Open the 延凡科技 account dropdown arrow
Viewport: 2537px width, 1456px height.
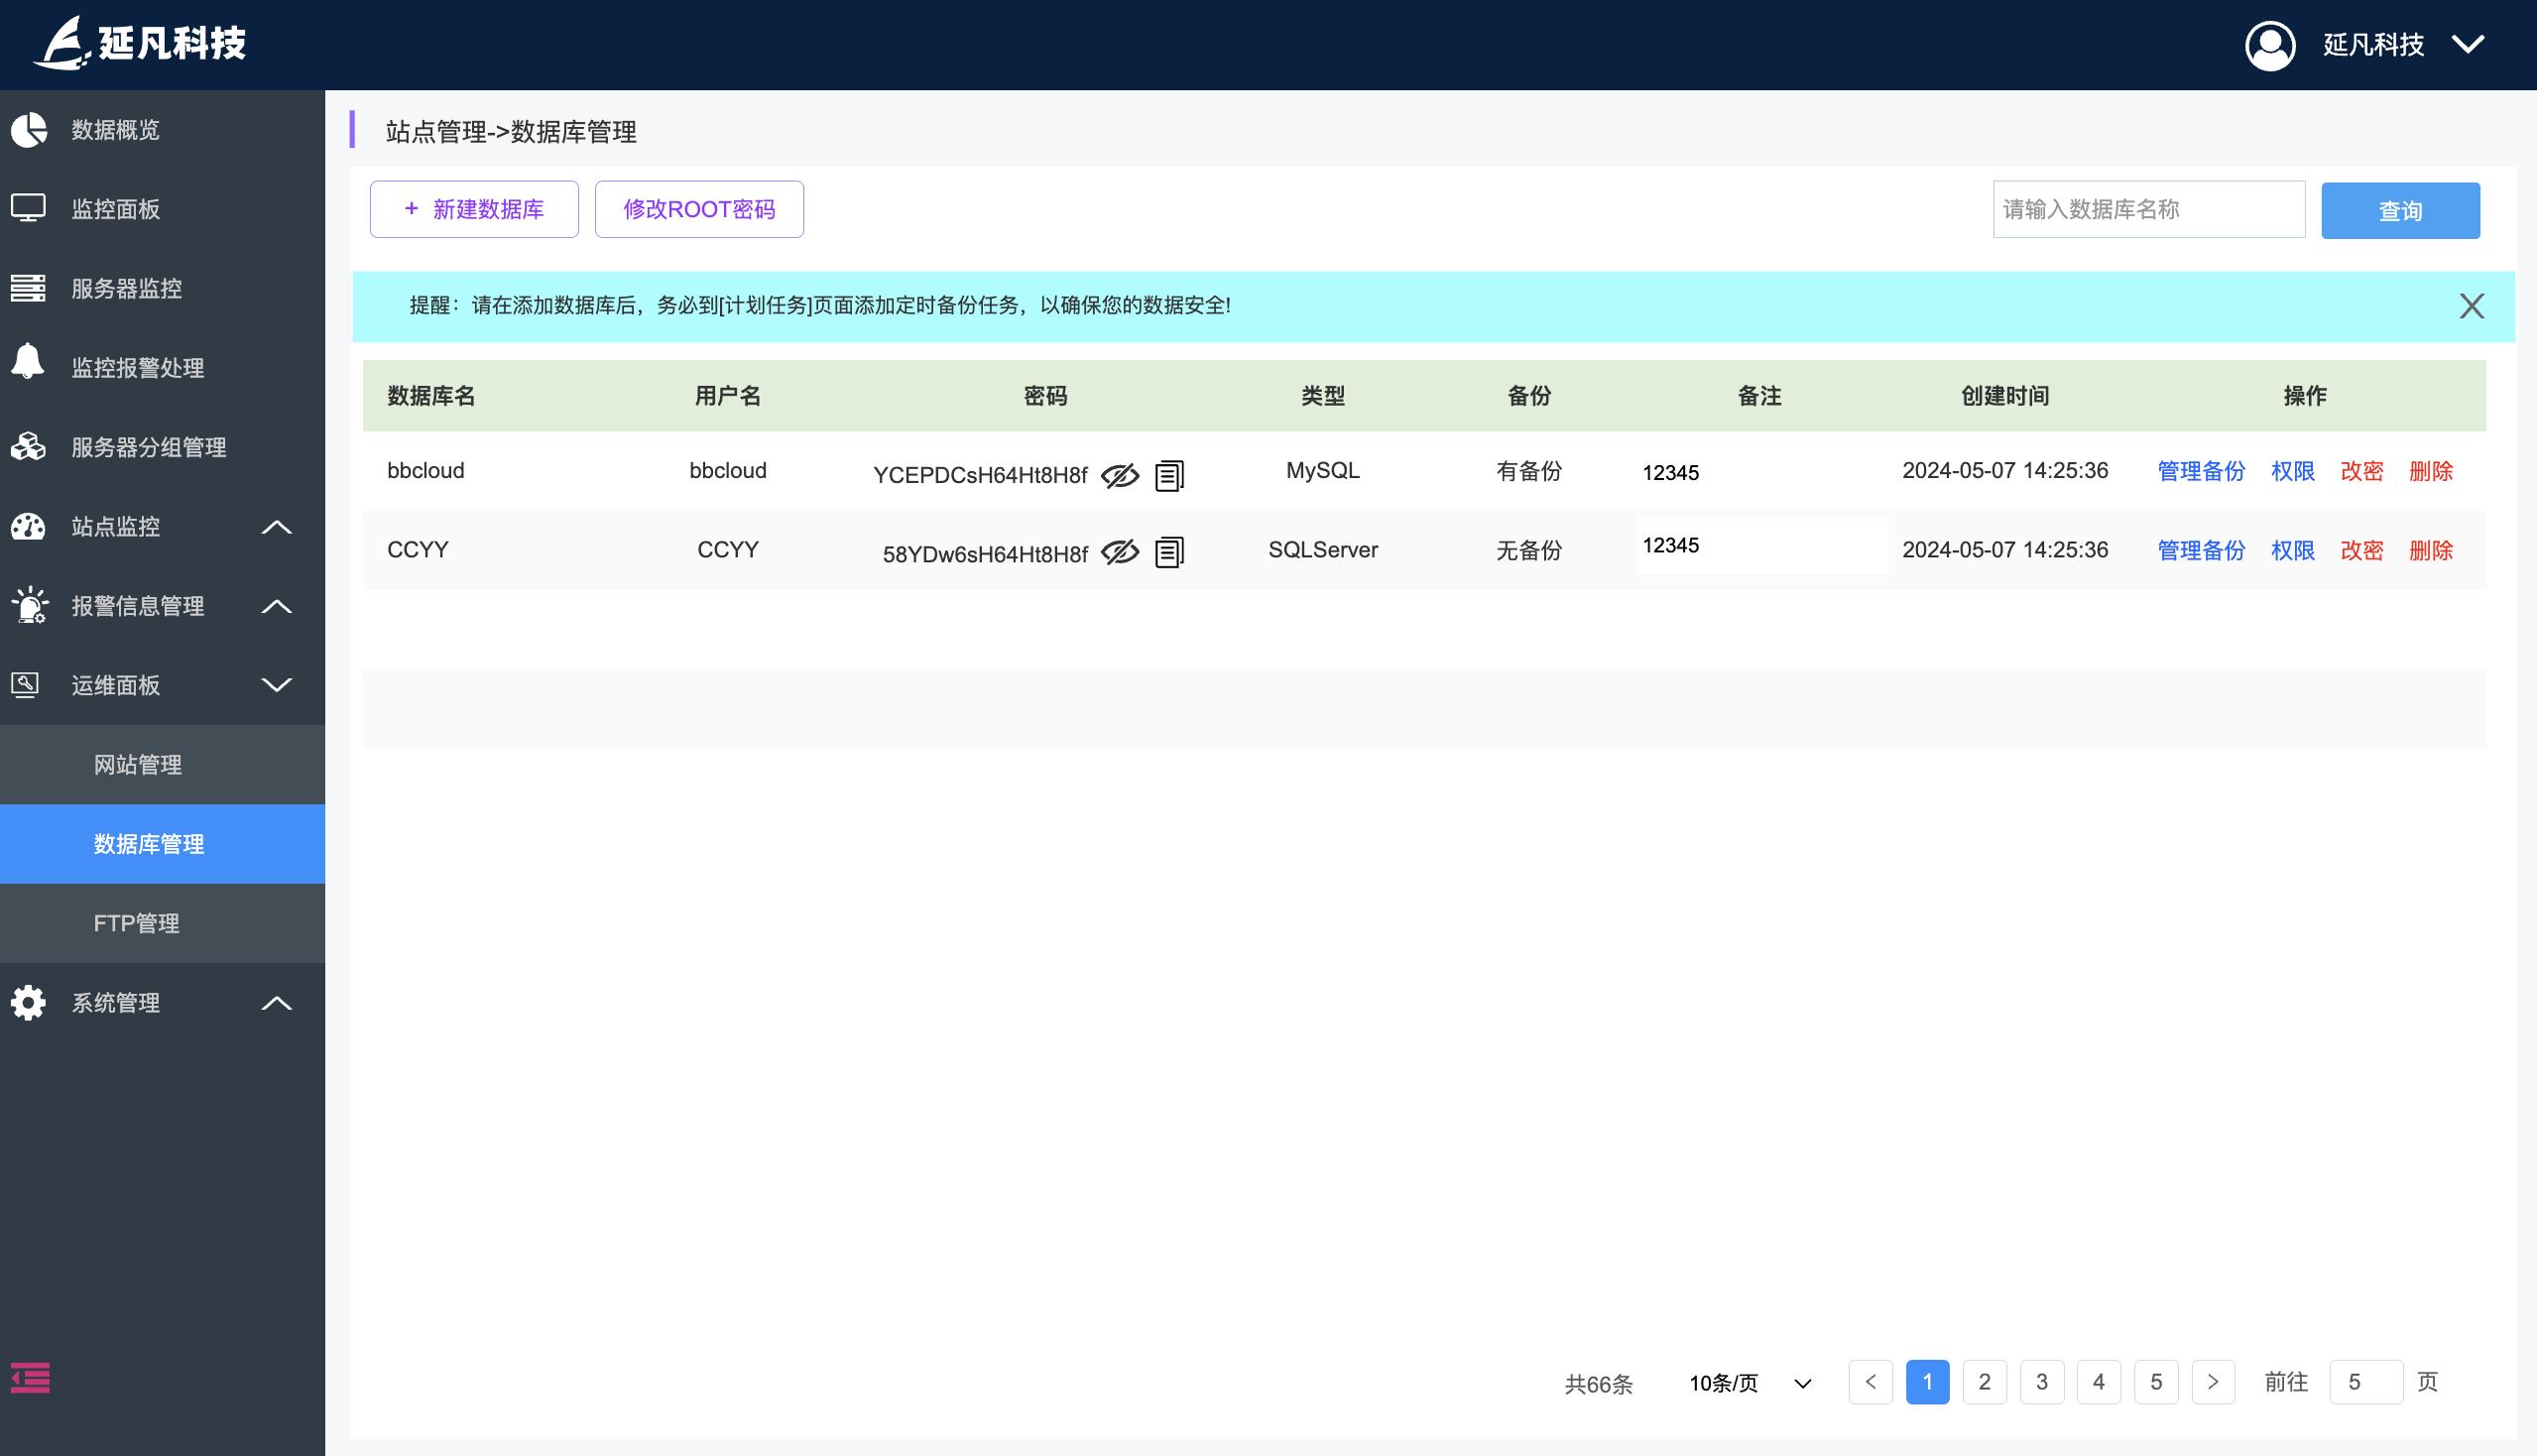tap(2468, 45)
